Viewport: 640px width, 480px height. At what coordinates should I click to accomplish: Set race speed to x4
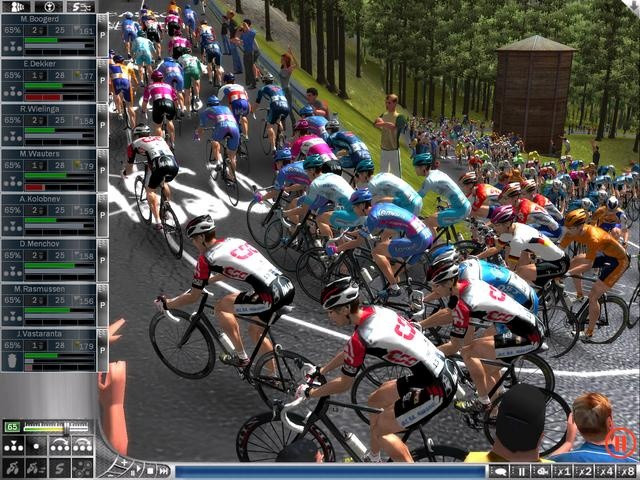coord(606,472)
